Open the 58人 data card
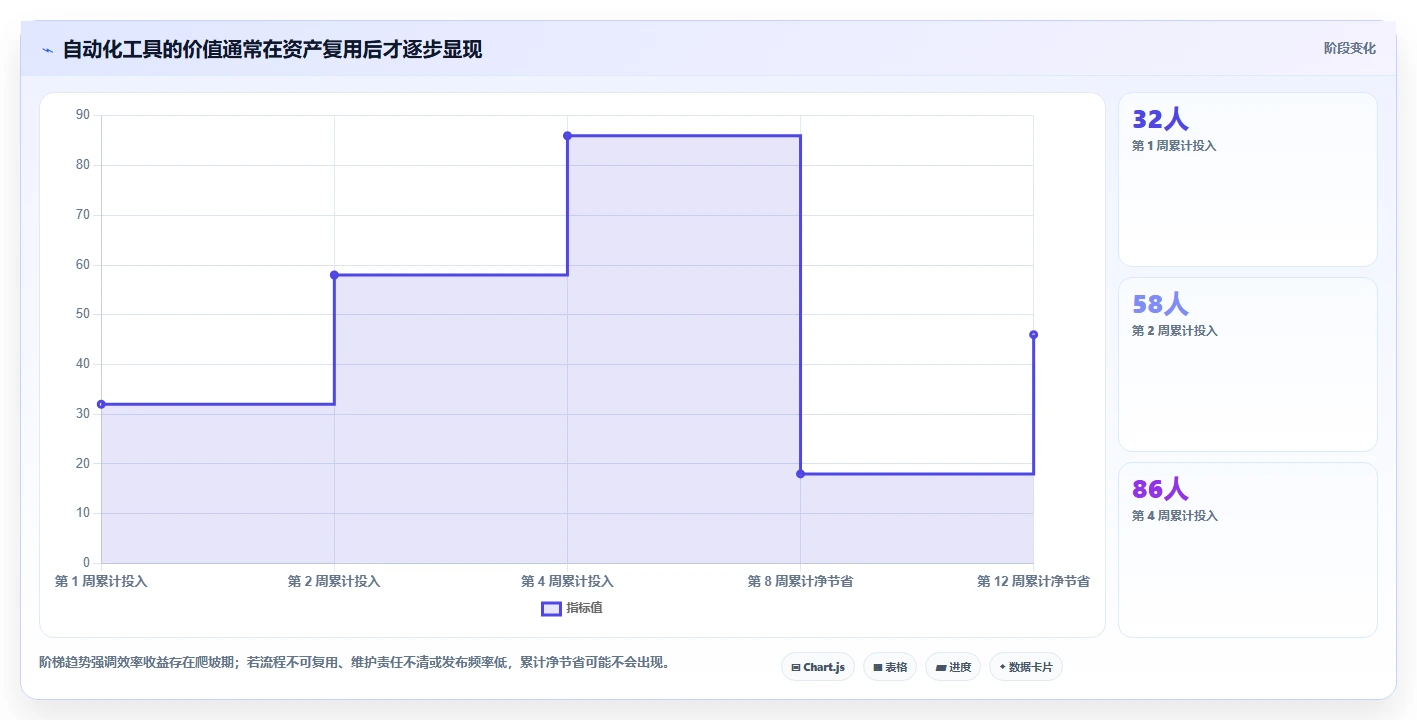Screen dimensions: 1417x720 [1248, 365]
